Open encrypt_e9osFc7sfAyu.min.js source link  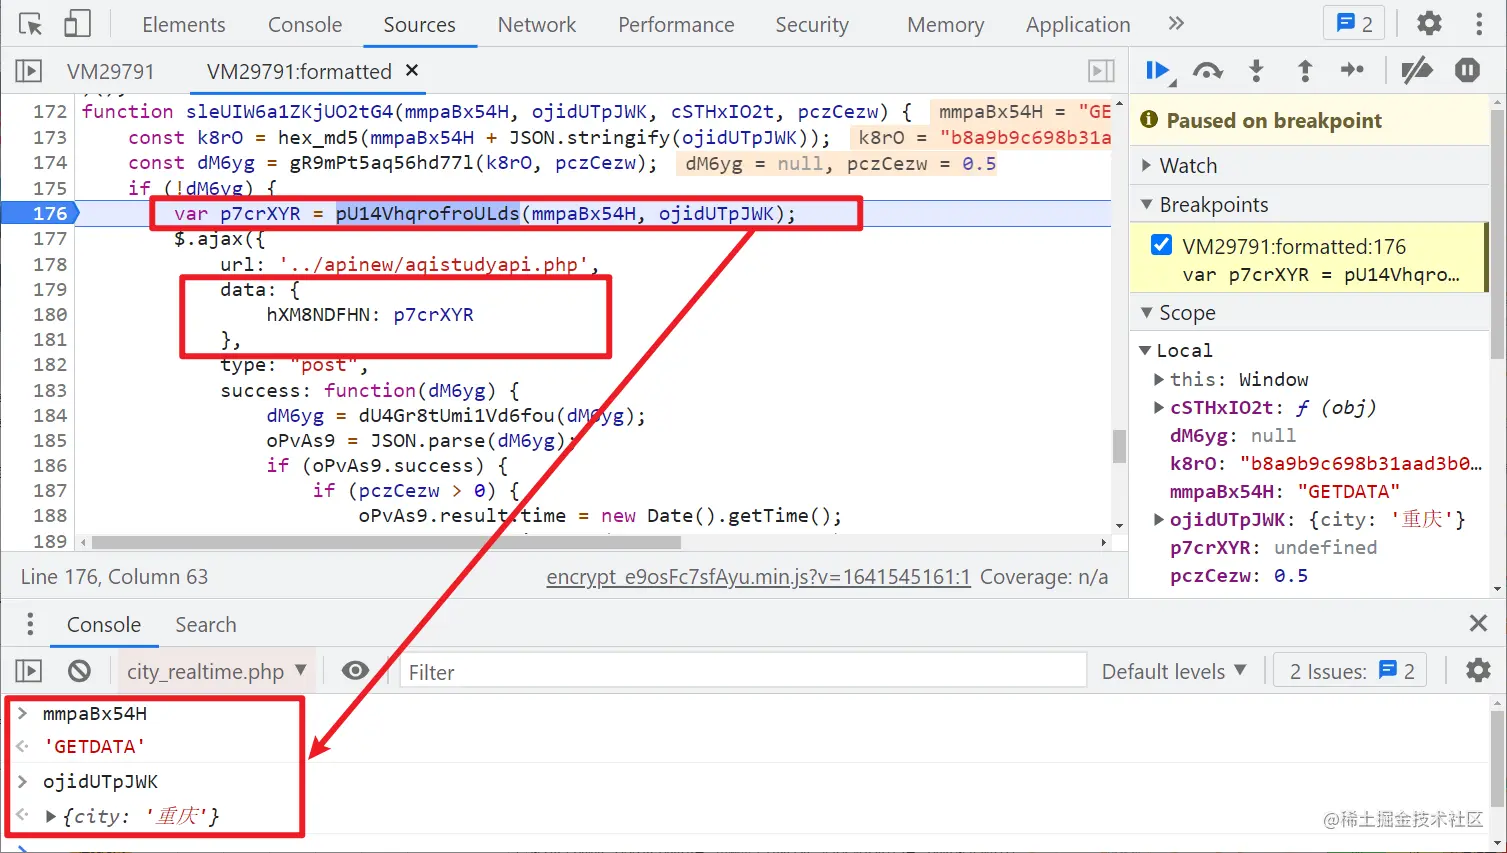(x=758, y=577)
